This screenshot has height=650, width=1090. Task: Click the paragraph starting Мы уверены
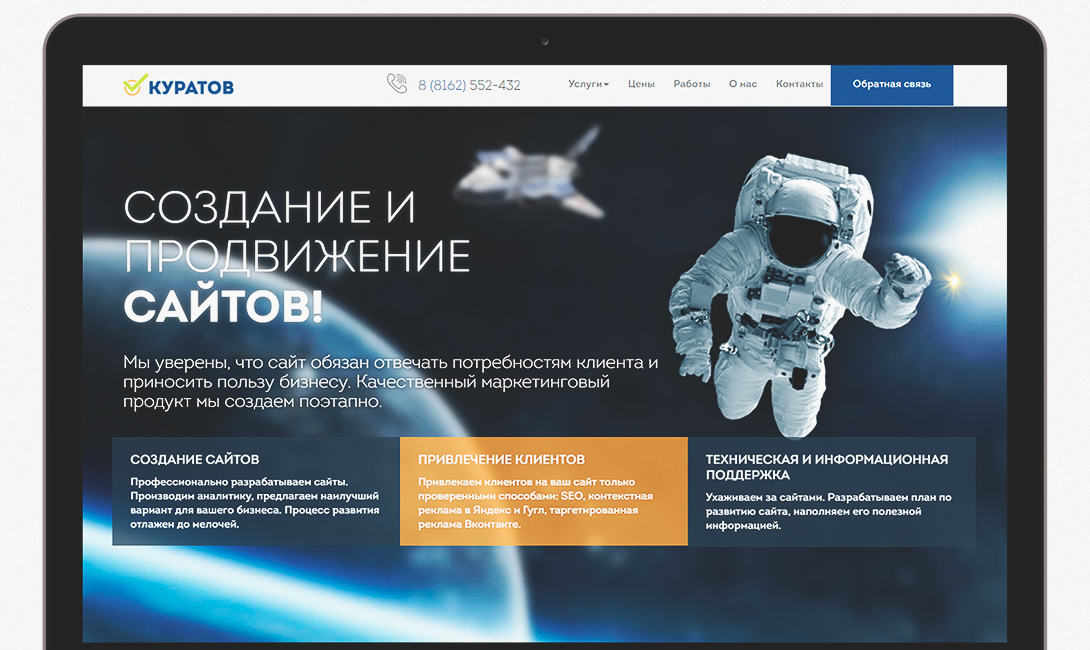coord(391,382)
